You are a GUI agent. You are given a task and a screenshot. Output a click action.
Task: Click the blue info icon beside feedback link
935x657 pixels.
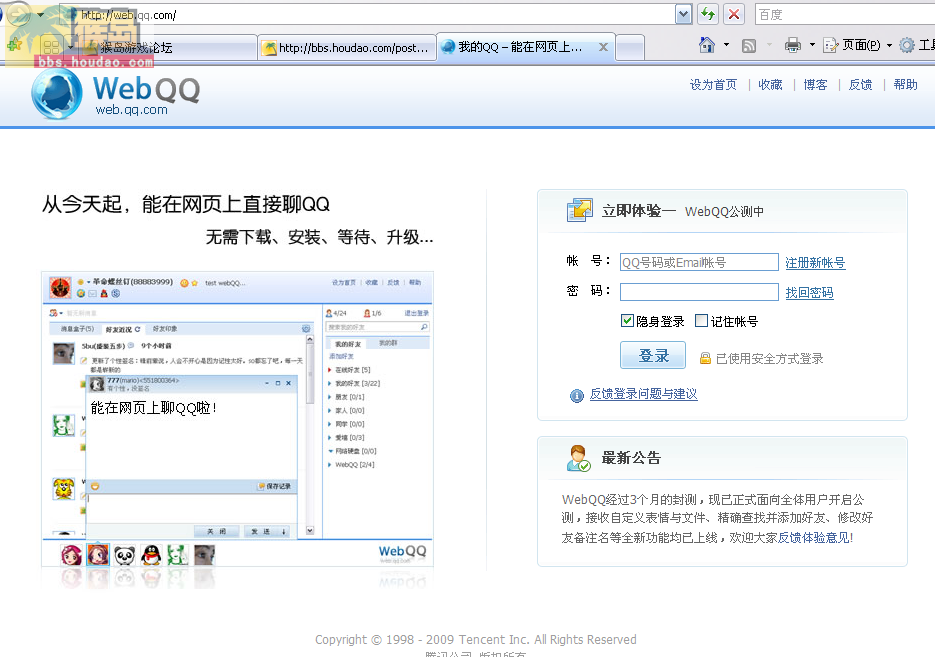coord(577,396)
